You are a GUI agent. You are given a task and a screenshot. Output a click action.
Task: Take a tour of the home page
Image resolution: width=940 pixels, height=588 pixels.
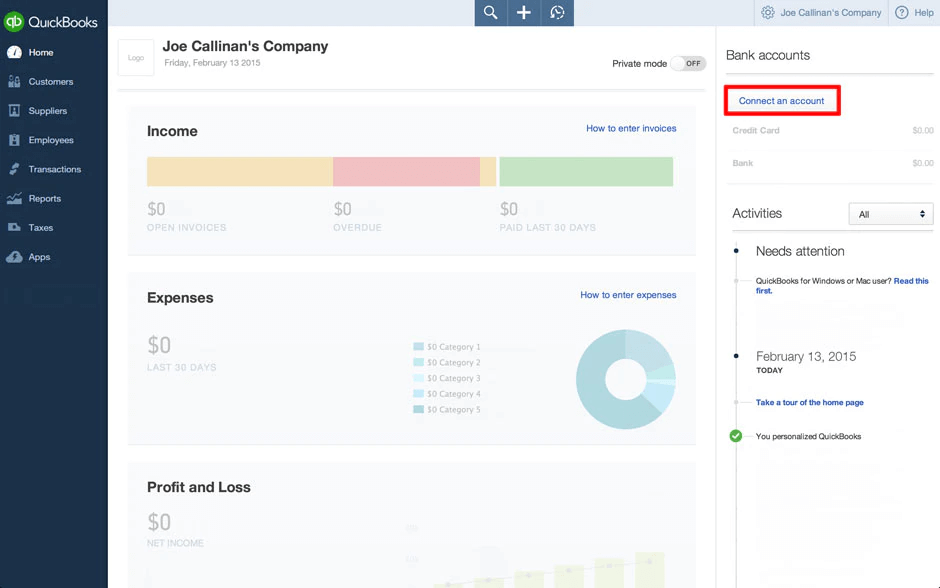(x=809, y=402)
